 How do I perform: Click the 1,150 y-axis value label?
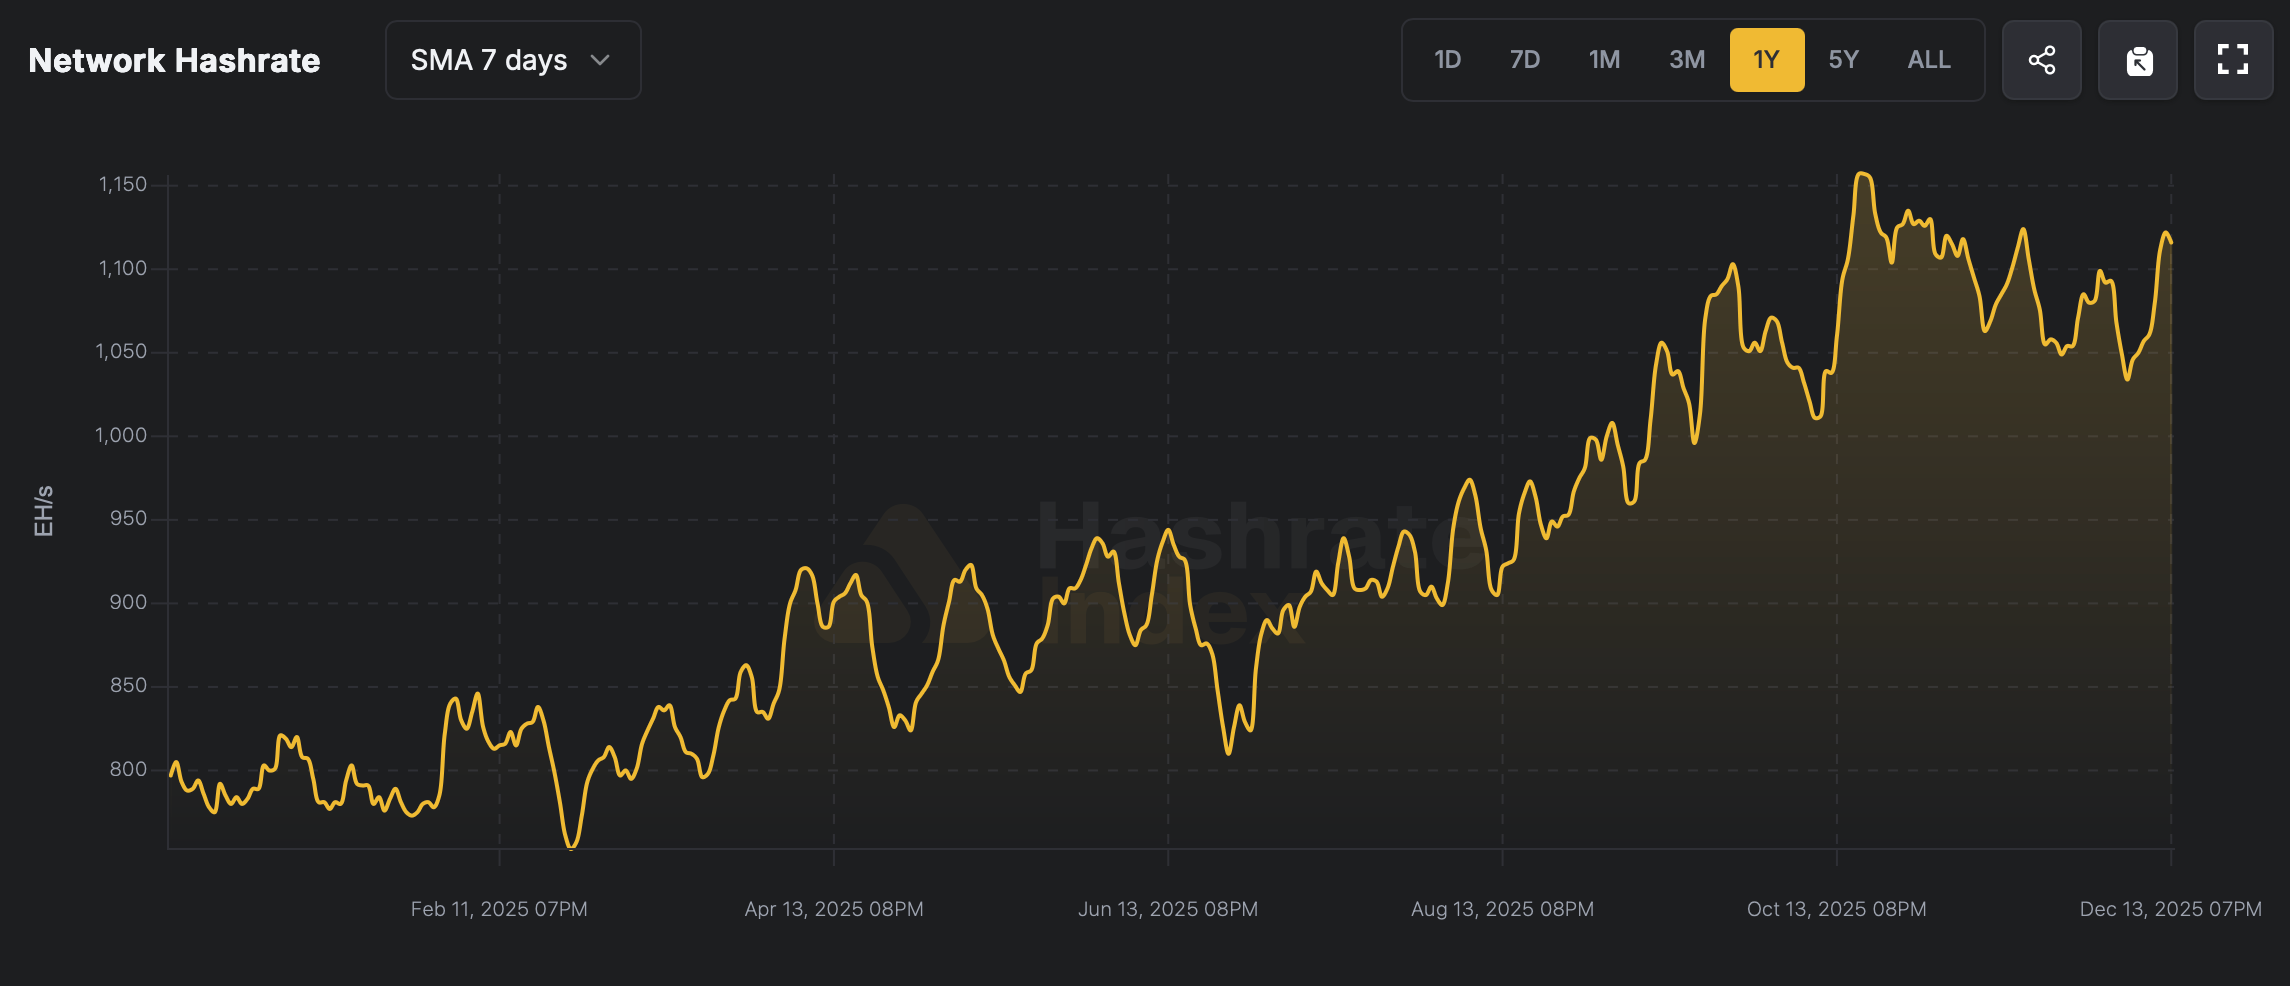pos(122,184)
